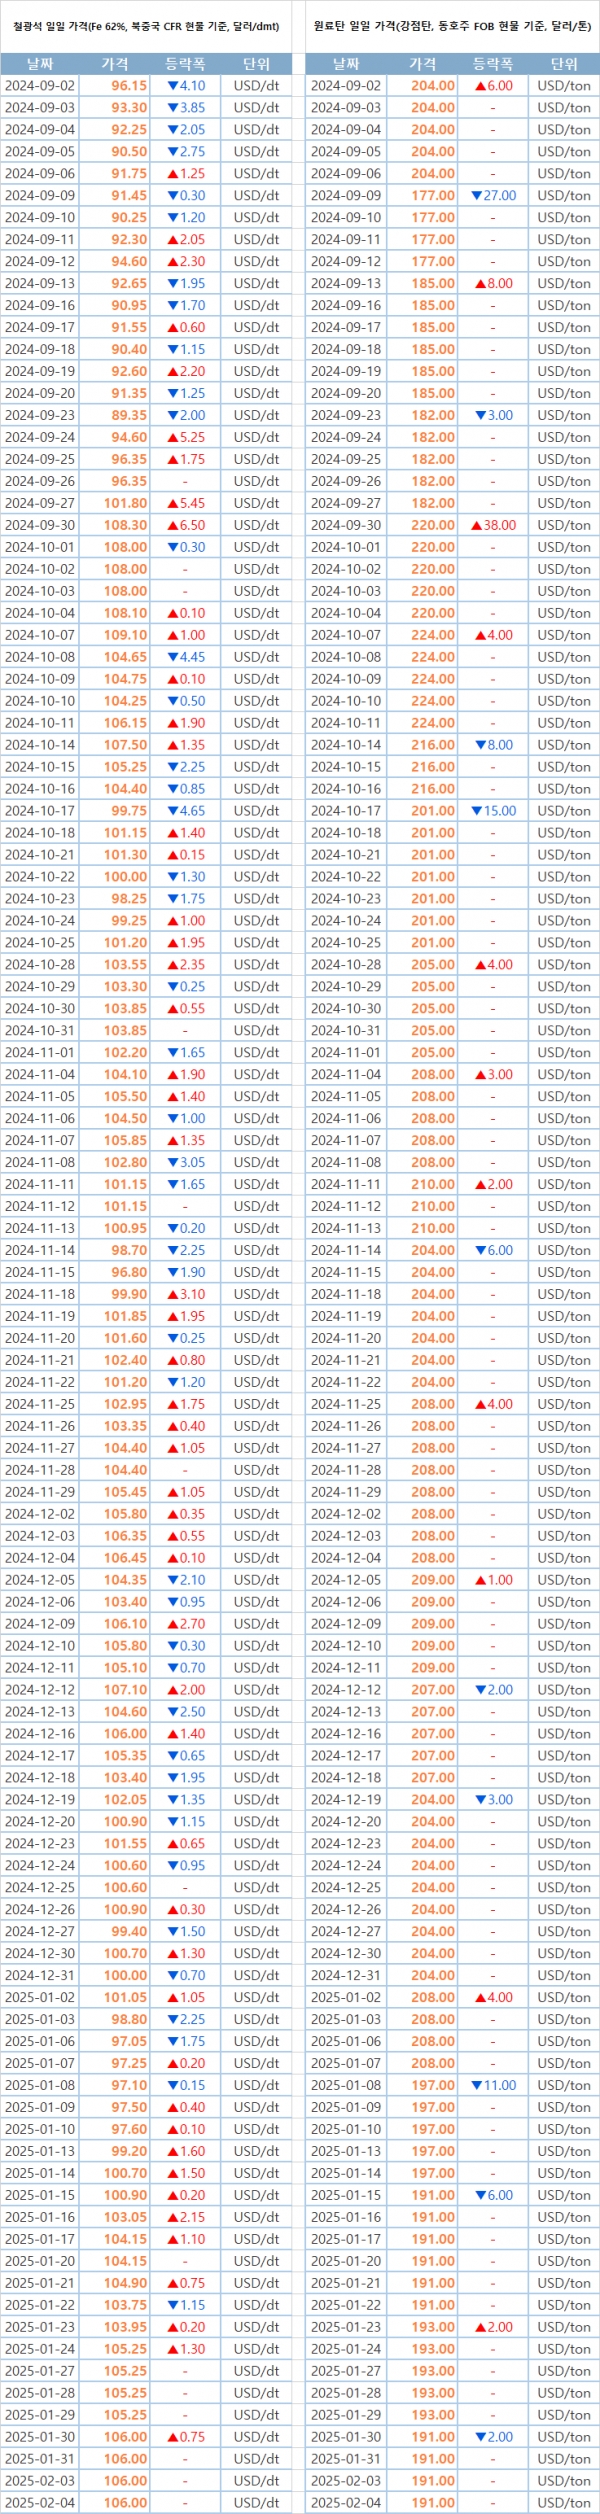Click the 단위 header in coking coal table
This screenshot has height=2514, width=600.
(564, 64)
